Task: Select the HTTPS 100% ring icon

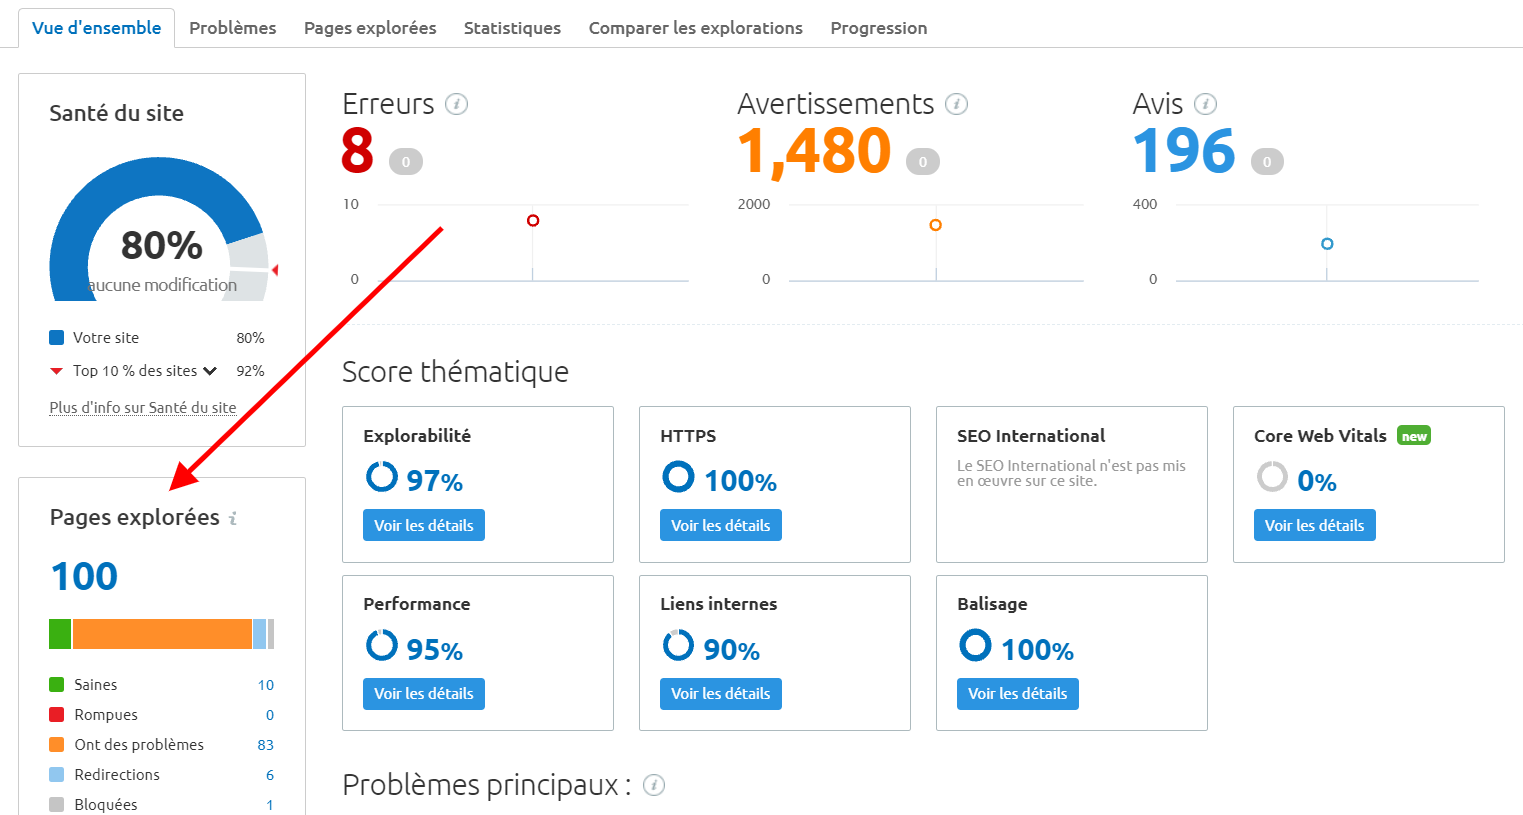Action: pos(678,477)
